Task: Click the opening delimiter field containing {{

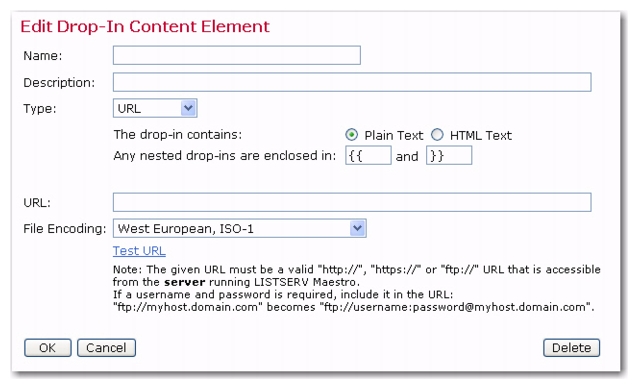Action: tap(368, 156)
